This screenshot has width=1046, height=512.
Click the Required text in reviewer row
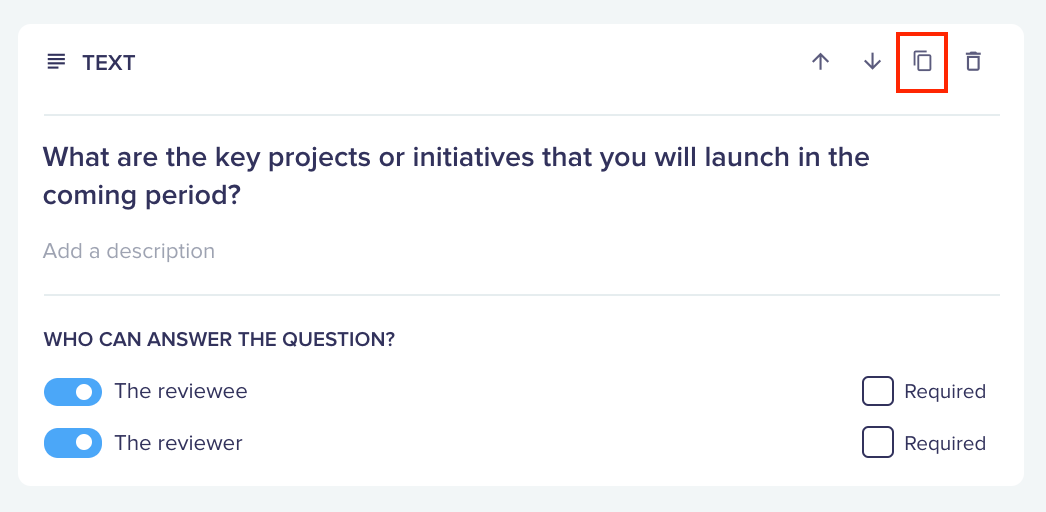[x=945, y=443]
